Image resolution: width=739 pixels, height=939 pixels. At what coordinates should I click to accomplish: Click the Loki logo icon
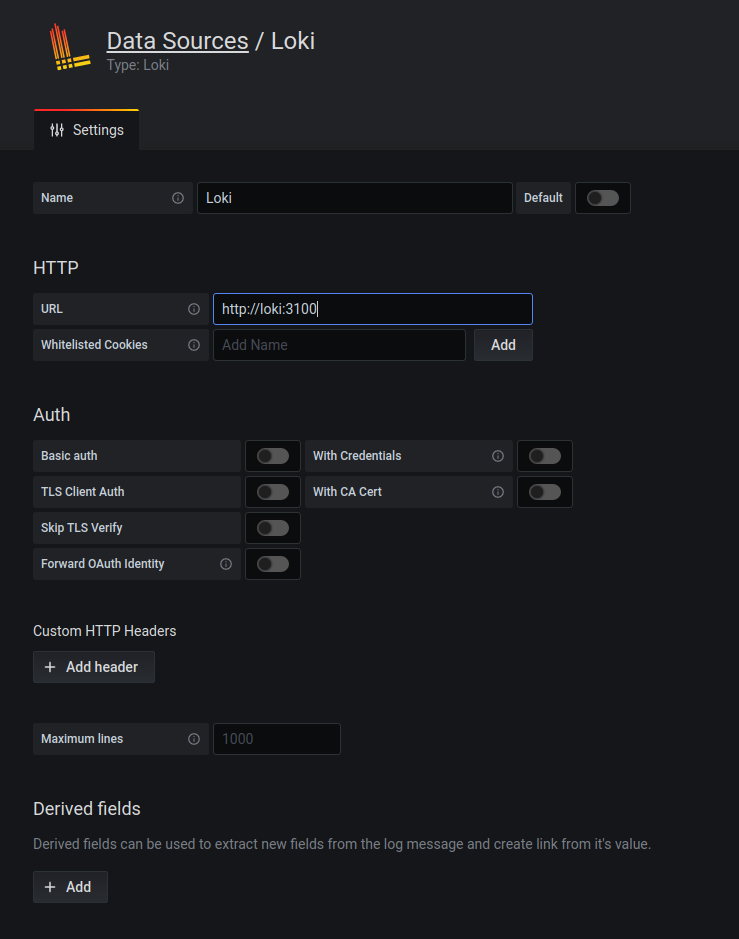click(69, 47)
